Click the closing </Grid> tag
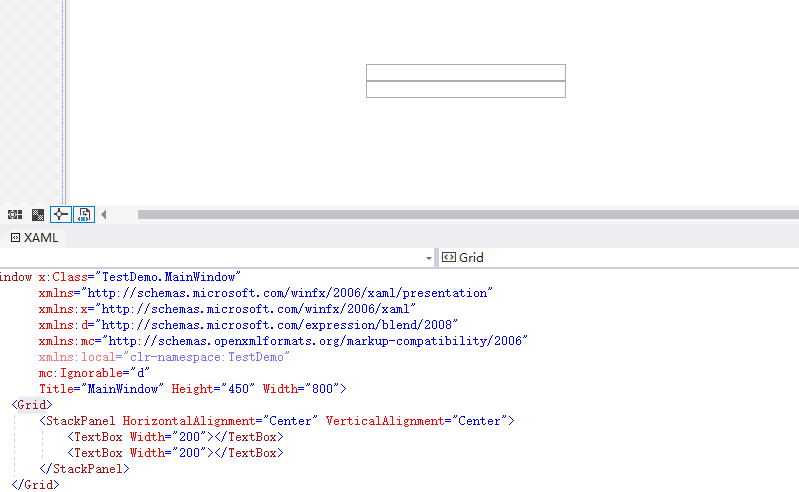 click(35, 485)
